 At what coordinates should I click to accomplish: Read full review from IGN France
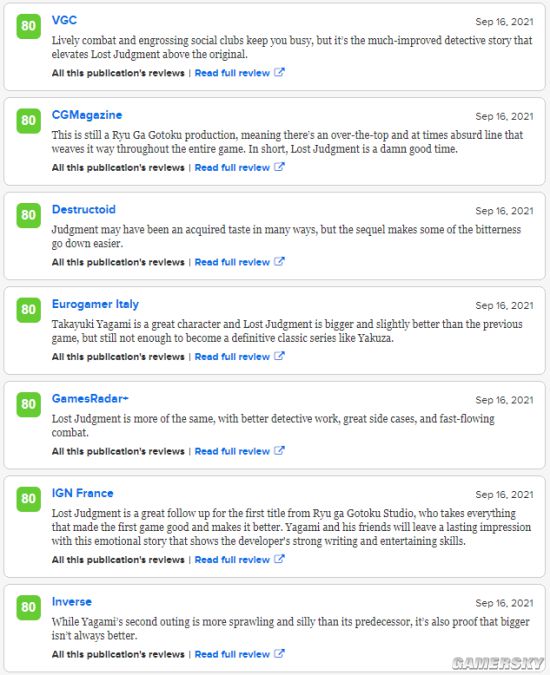pos(232,560)
